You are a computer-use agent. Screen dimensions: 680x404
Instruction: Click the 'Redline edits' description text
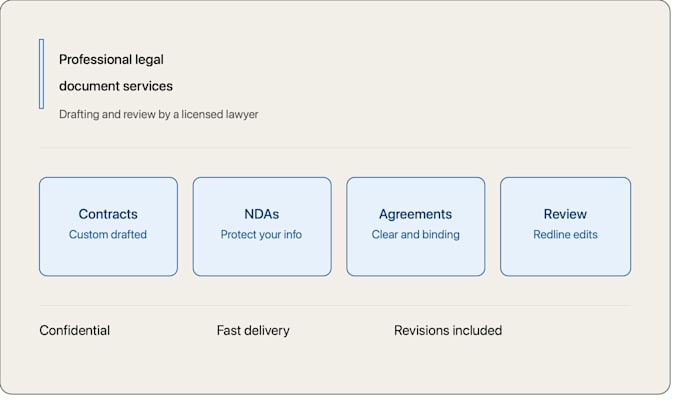[565, 235]
